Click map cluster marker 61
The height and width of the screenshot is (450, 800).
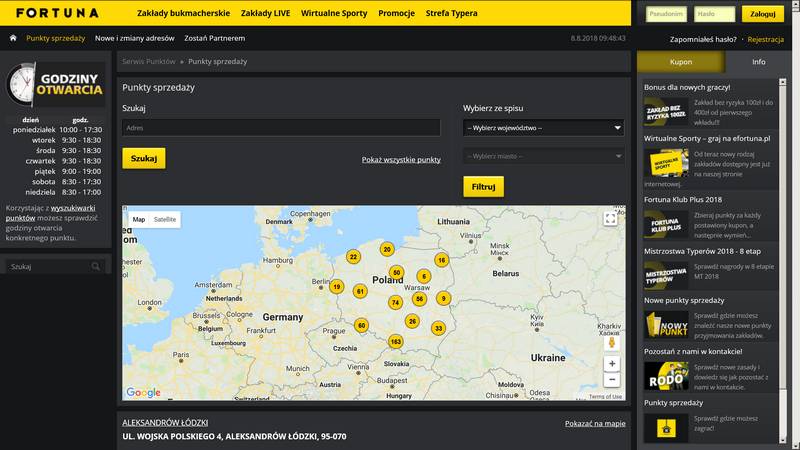click(360, 291)
